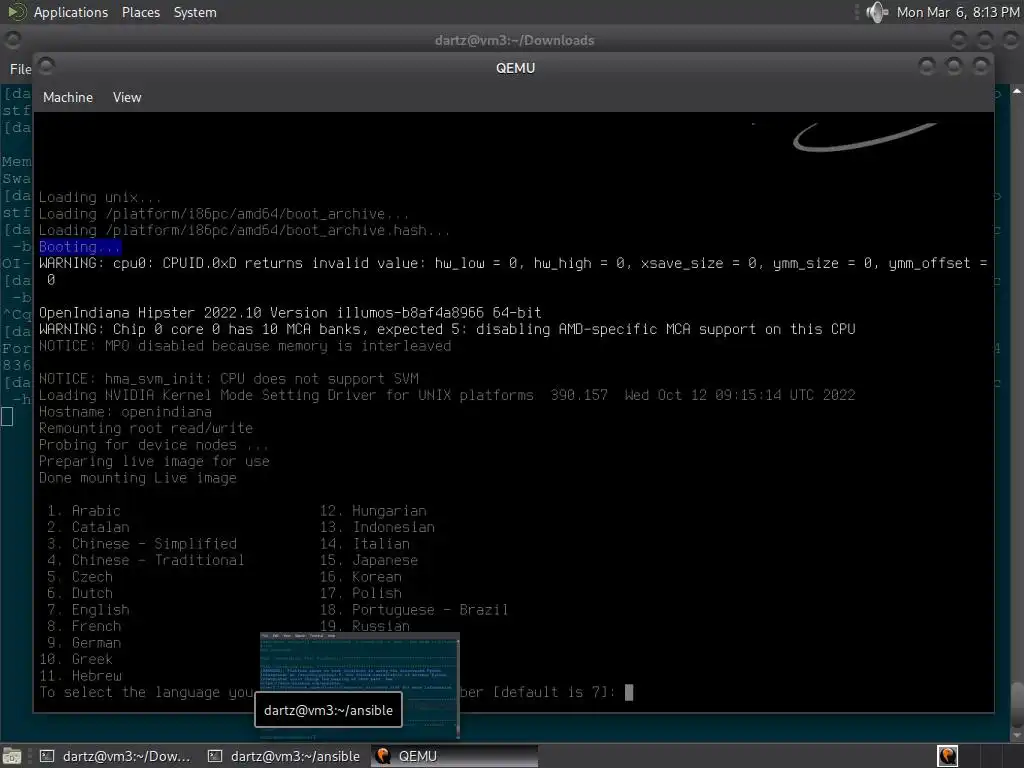Click the terminal icon of the ansible taskbar entry
This screenshot has width=1024, height=768.
(215, 756)
